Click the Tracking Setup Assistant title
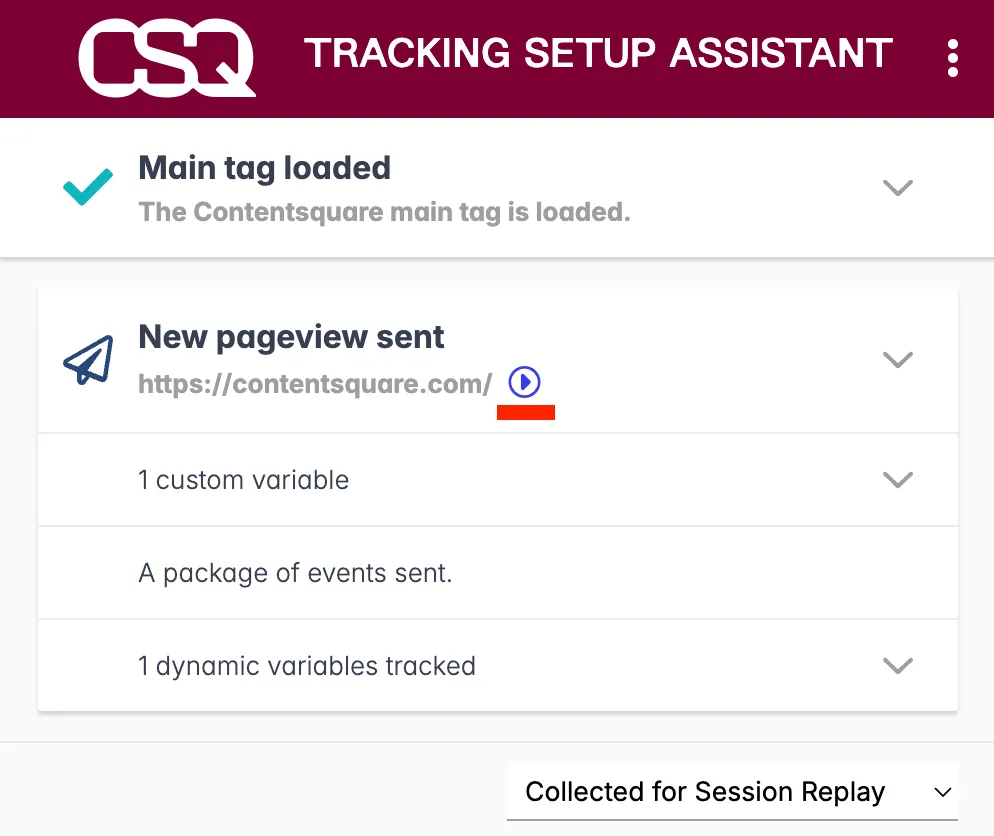This screenshot has width=994, height=836. point(598,53)
